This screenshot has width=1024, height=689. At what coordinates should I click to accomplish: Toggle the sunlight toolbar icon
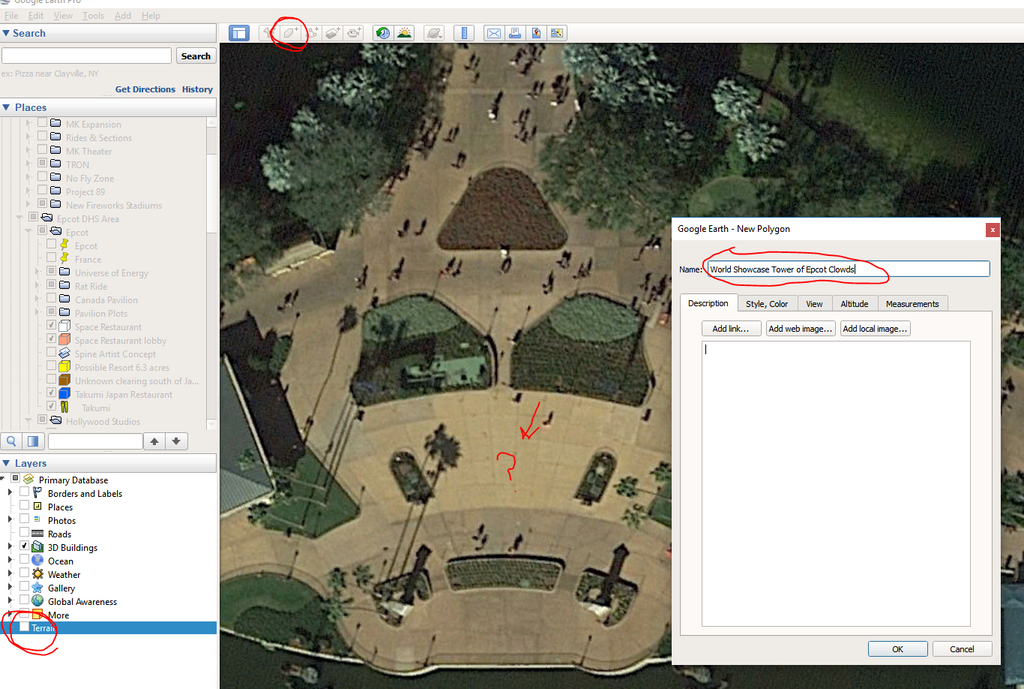point(404,33)
